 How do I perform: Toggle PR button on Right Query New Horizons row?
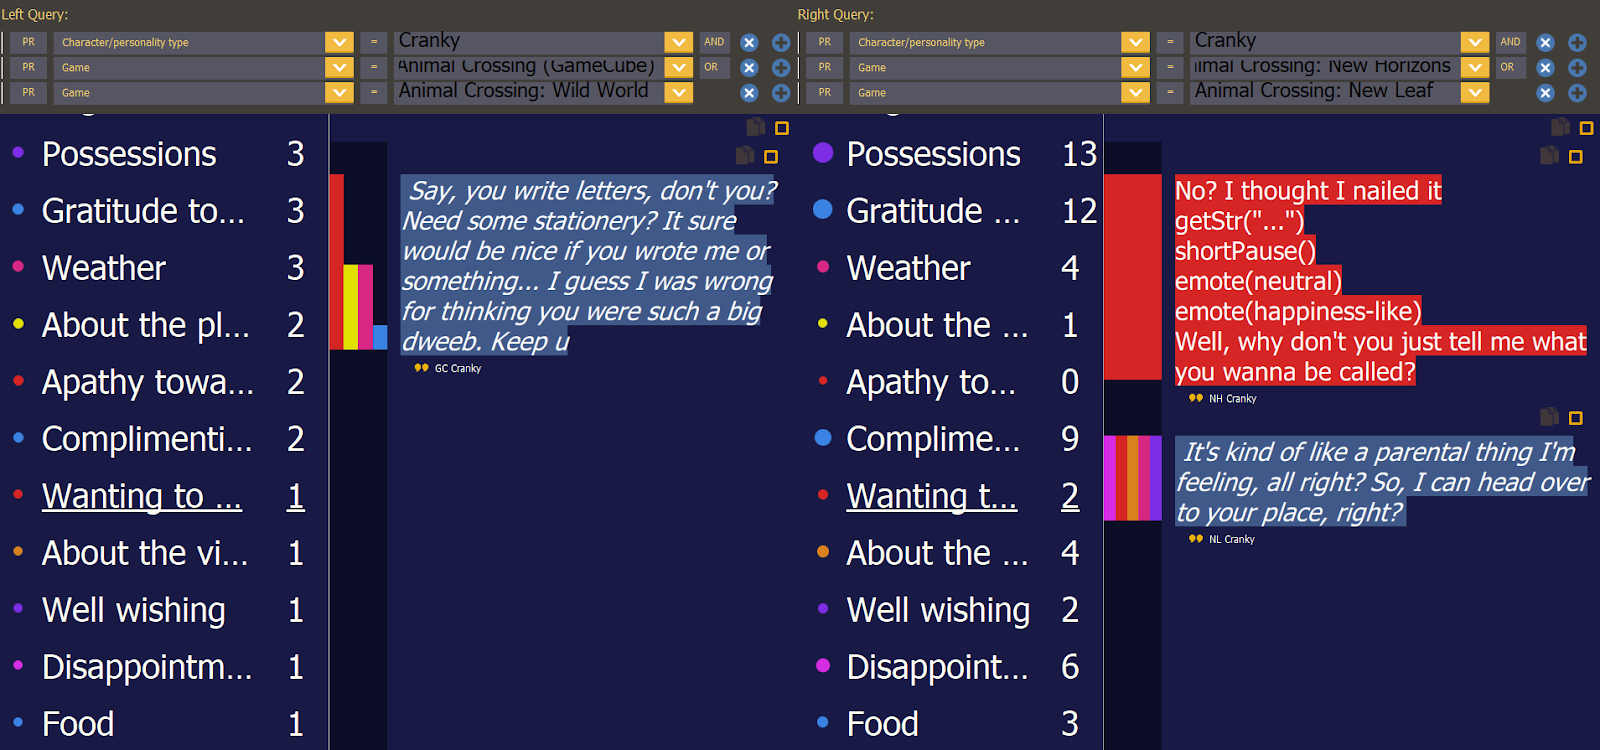coord(825,67)
